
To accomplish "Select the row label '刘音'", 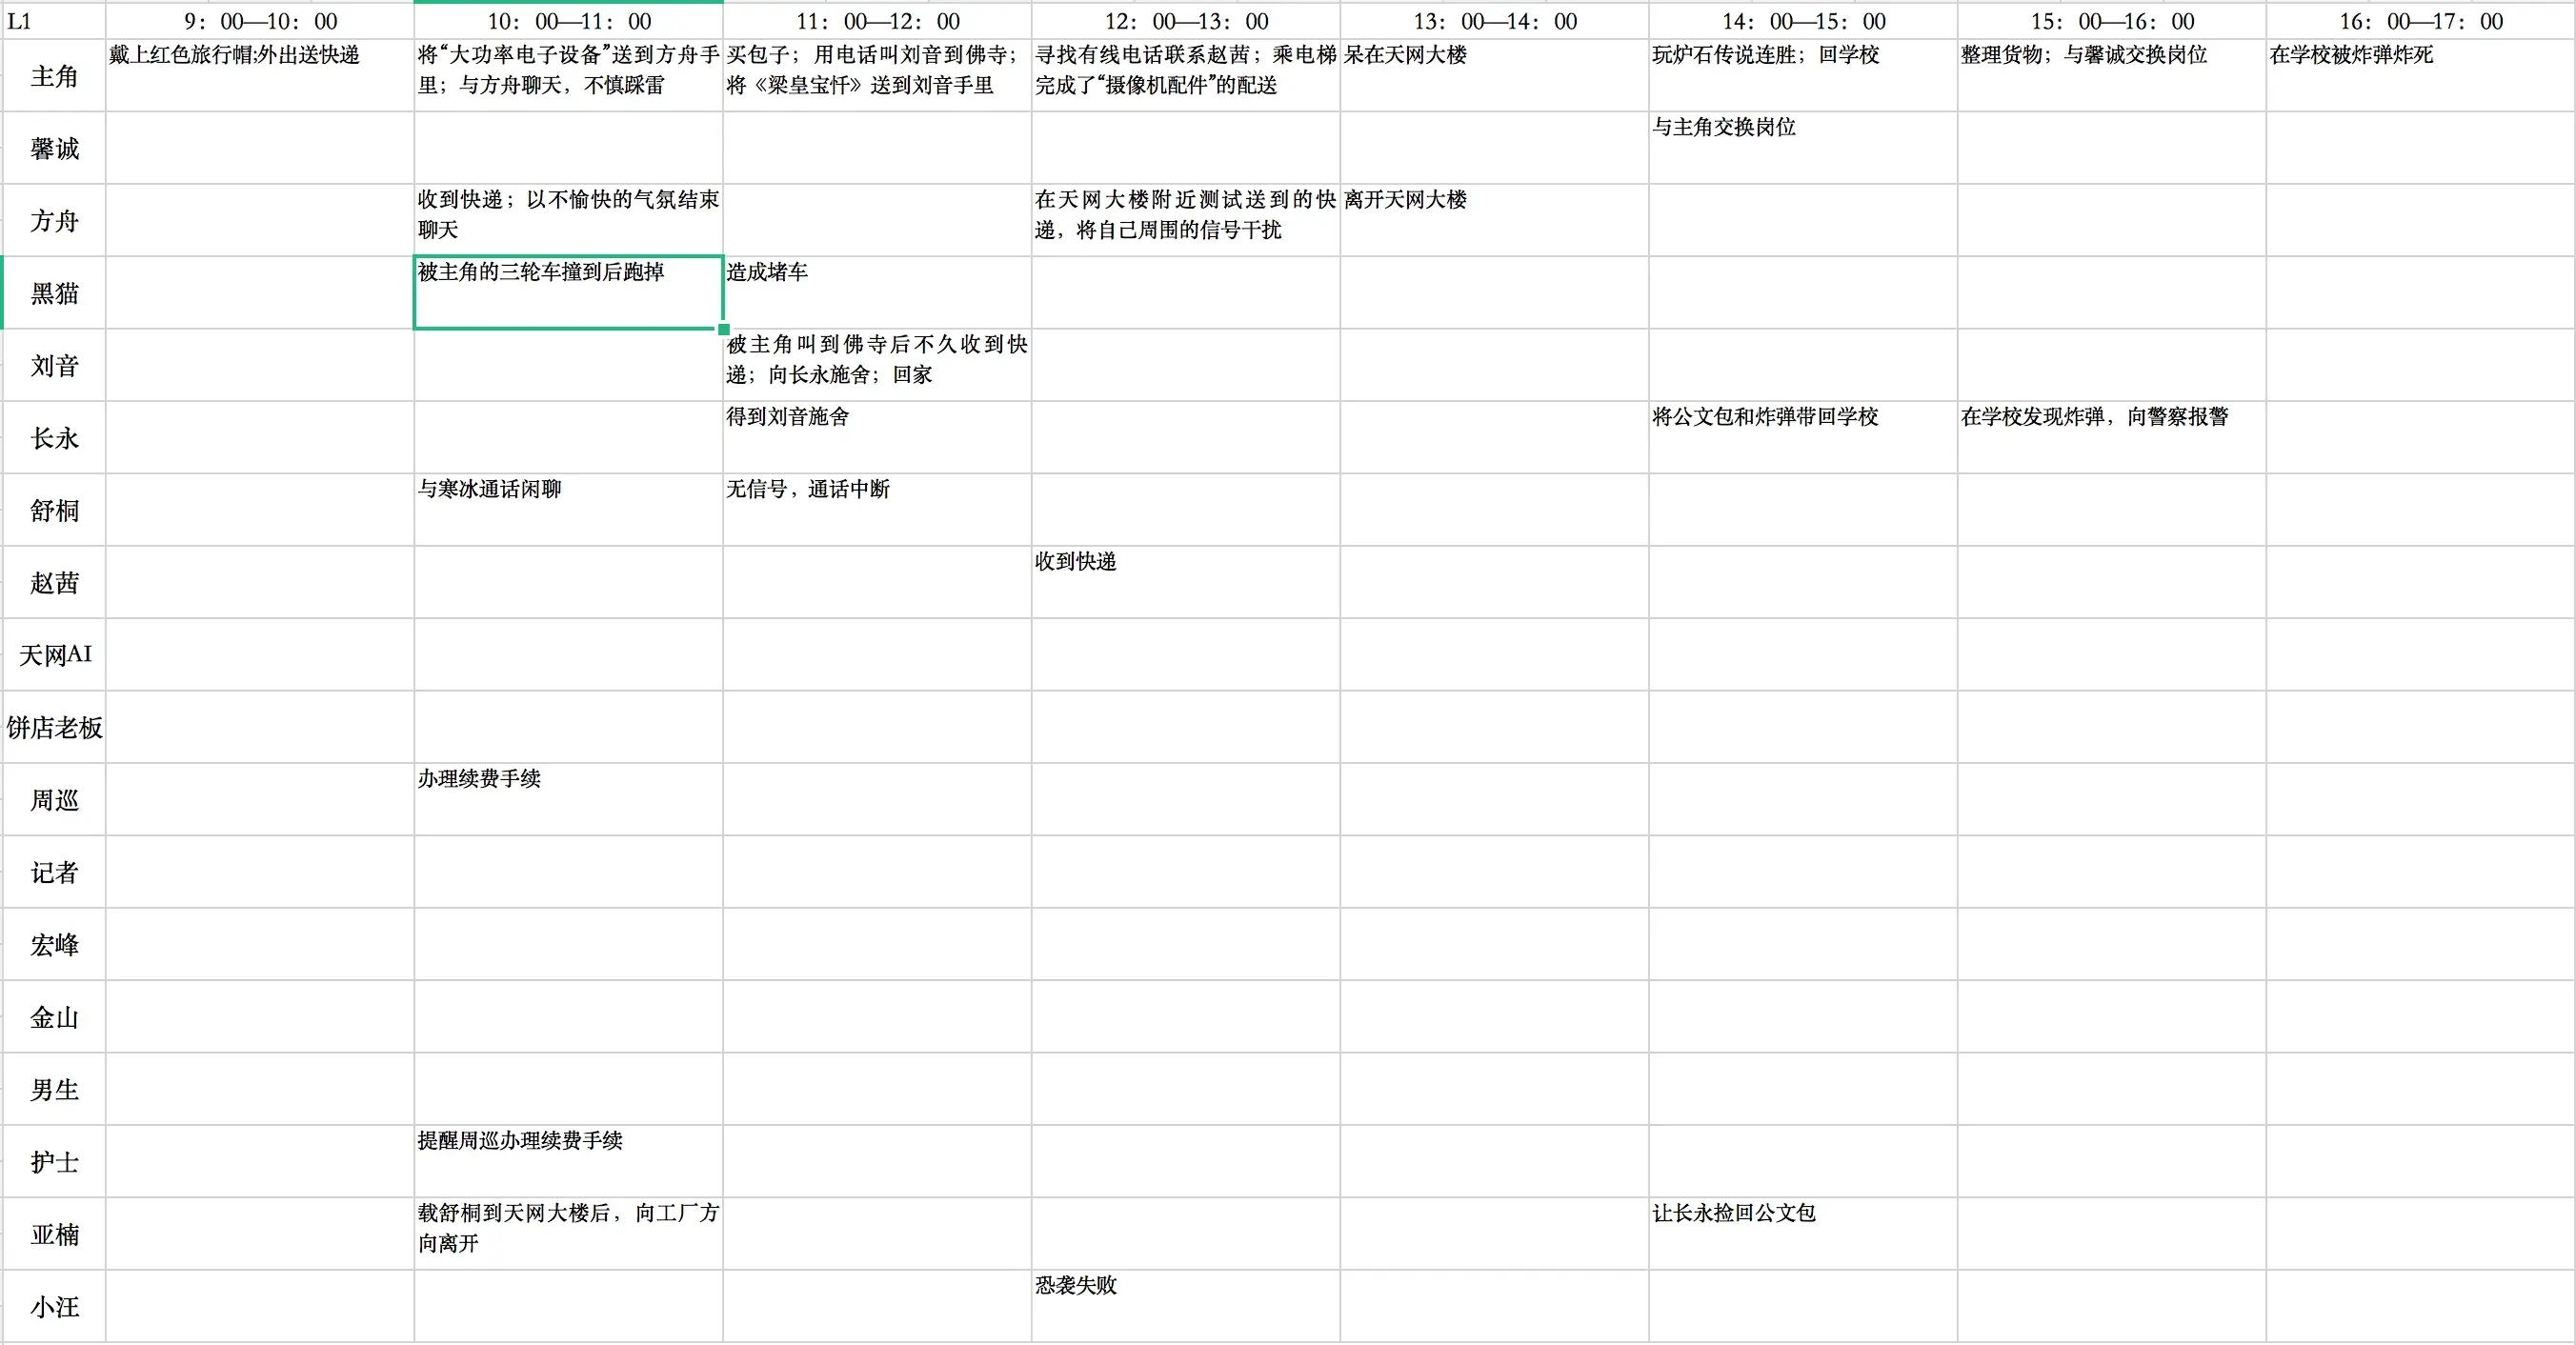I will click(x=54, y=365).
